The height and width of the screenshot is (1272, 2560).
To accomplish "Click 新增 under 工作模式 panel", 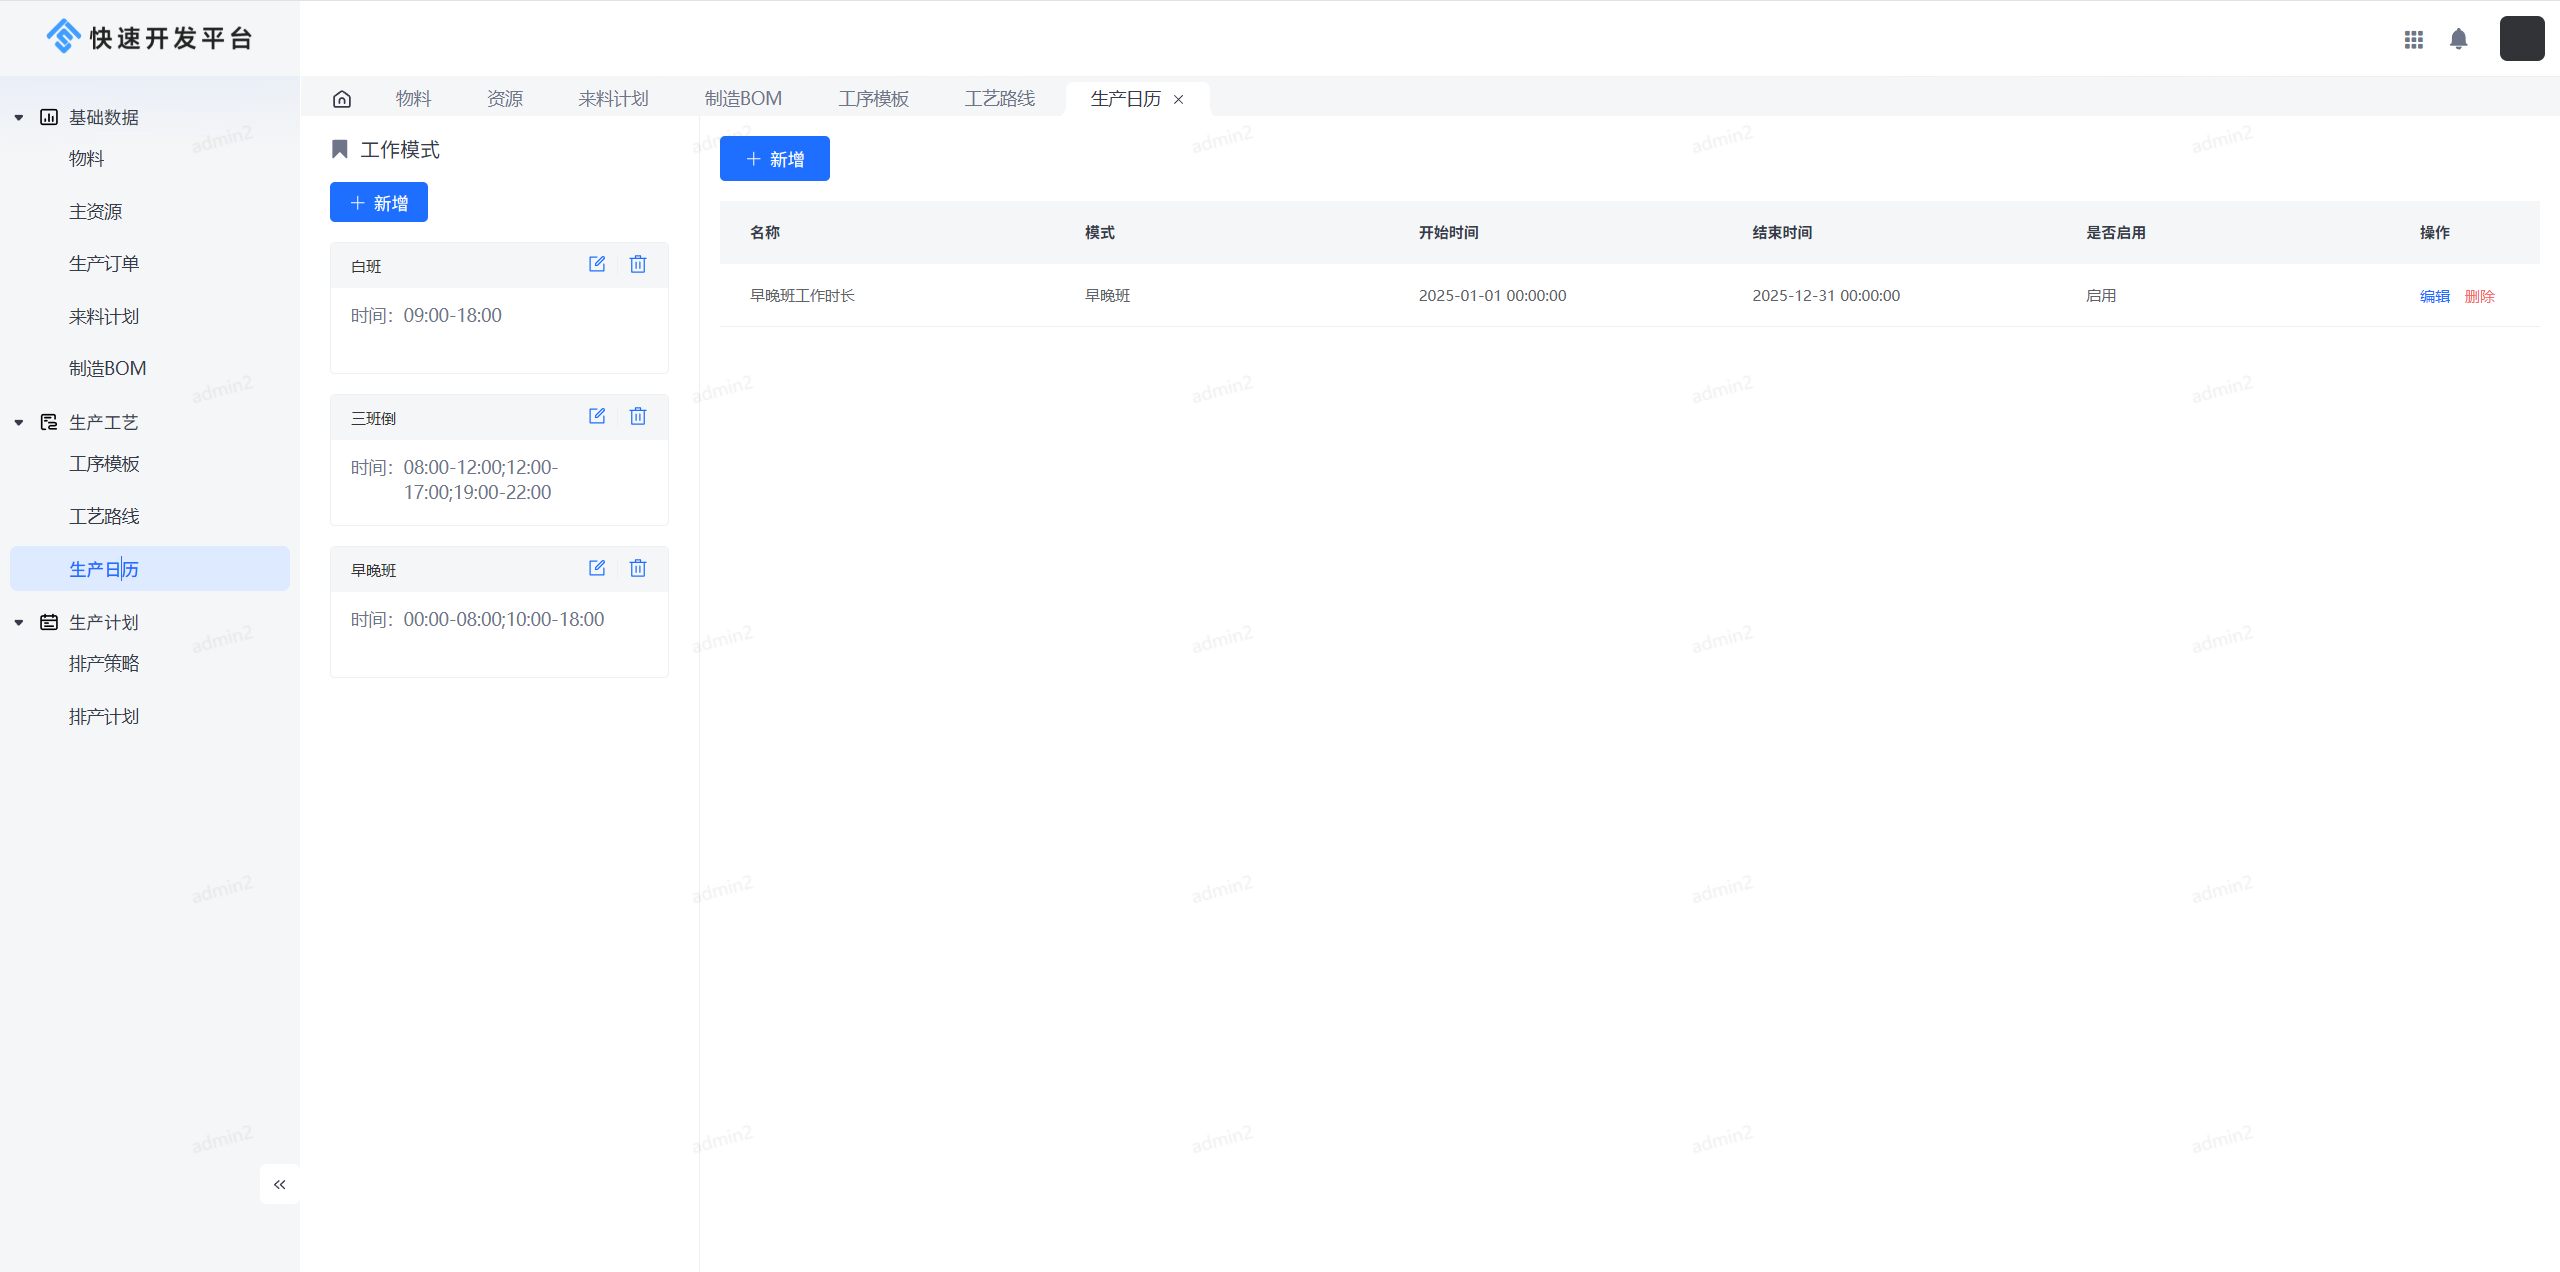I will point(379,203).
